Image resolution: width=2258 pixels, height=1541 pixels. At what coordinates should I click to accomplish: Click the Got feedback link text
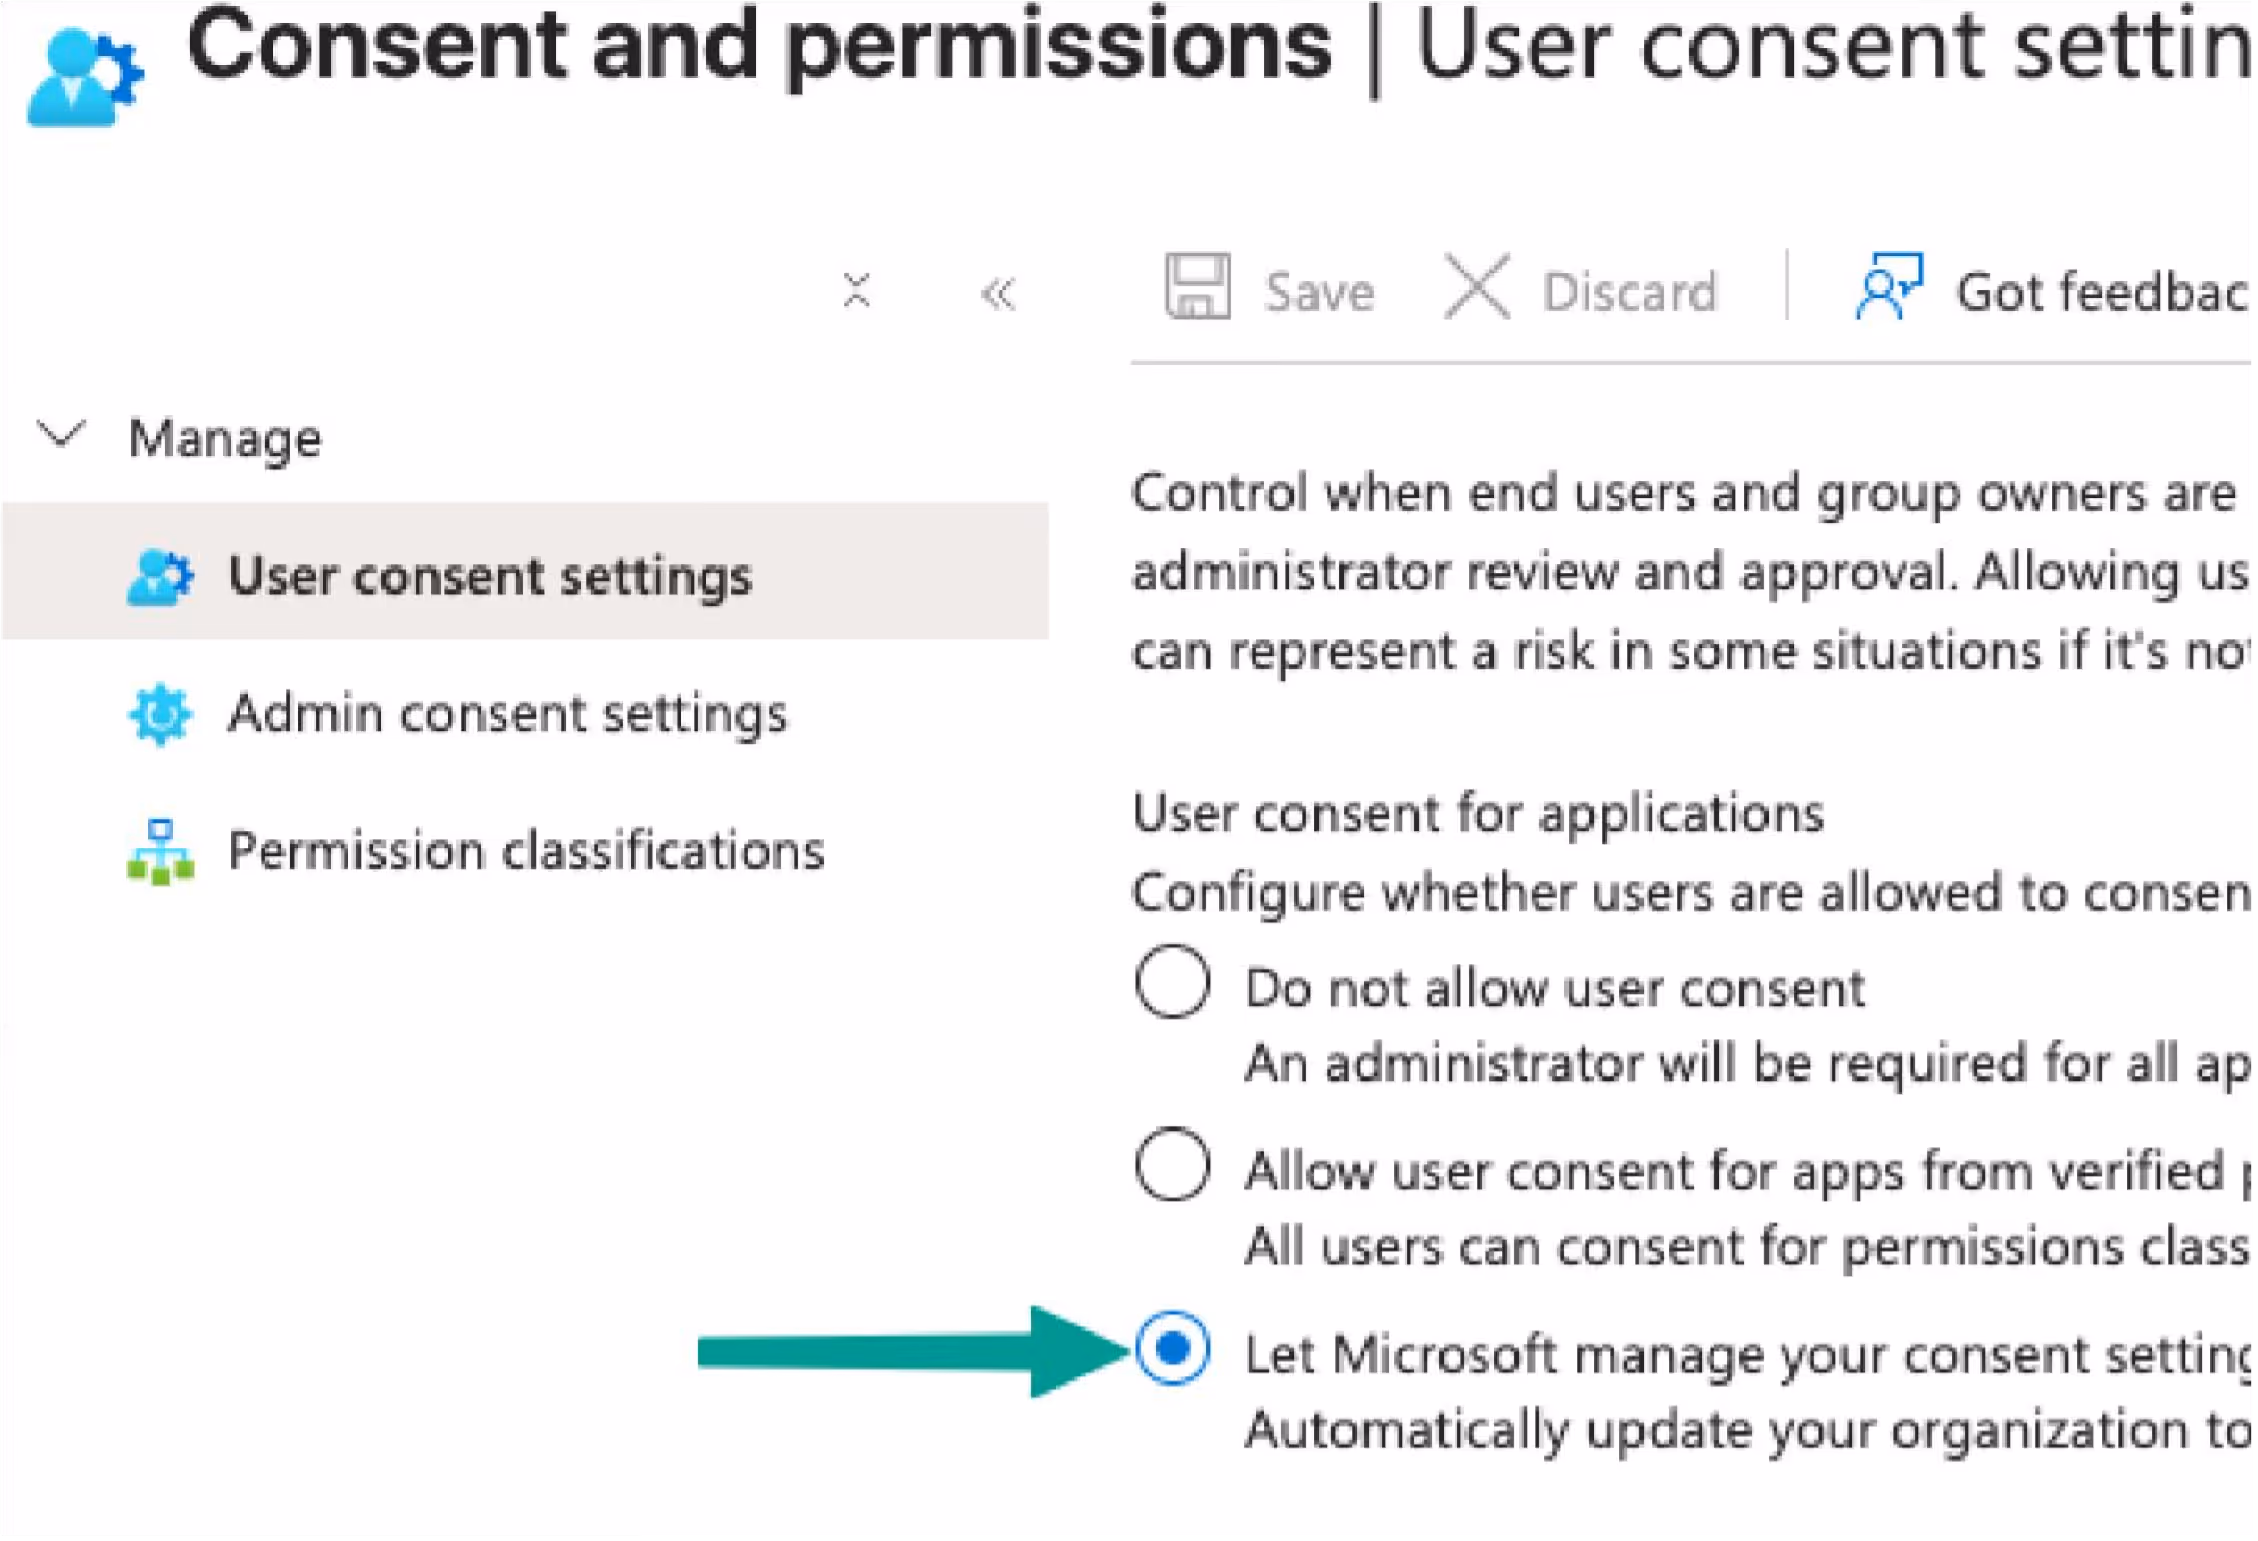point(2102,293)
